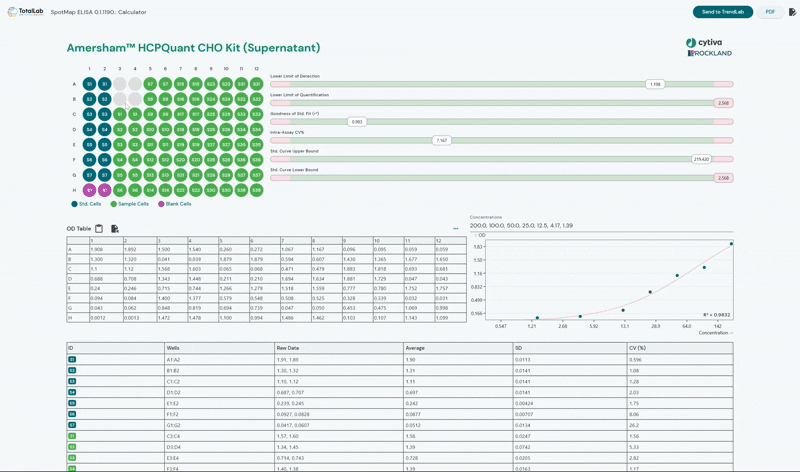The image size is (800, 472).
Task: Click OD Table cell E12 value 1.757
Action: coord(450,288)
